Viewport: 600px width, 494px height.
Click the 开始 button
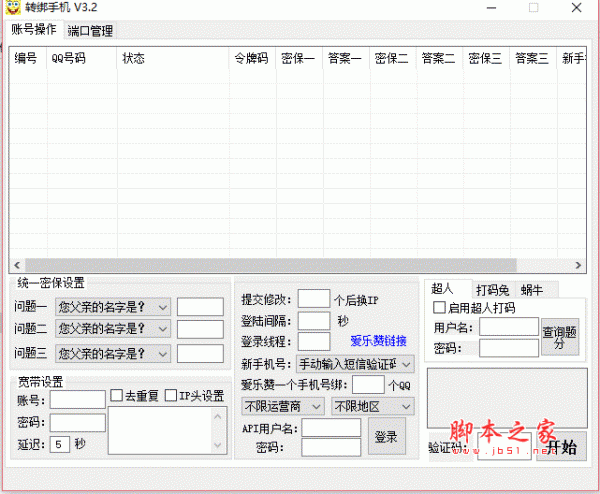coord(561,447)
